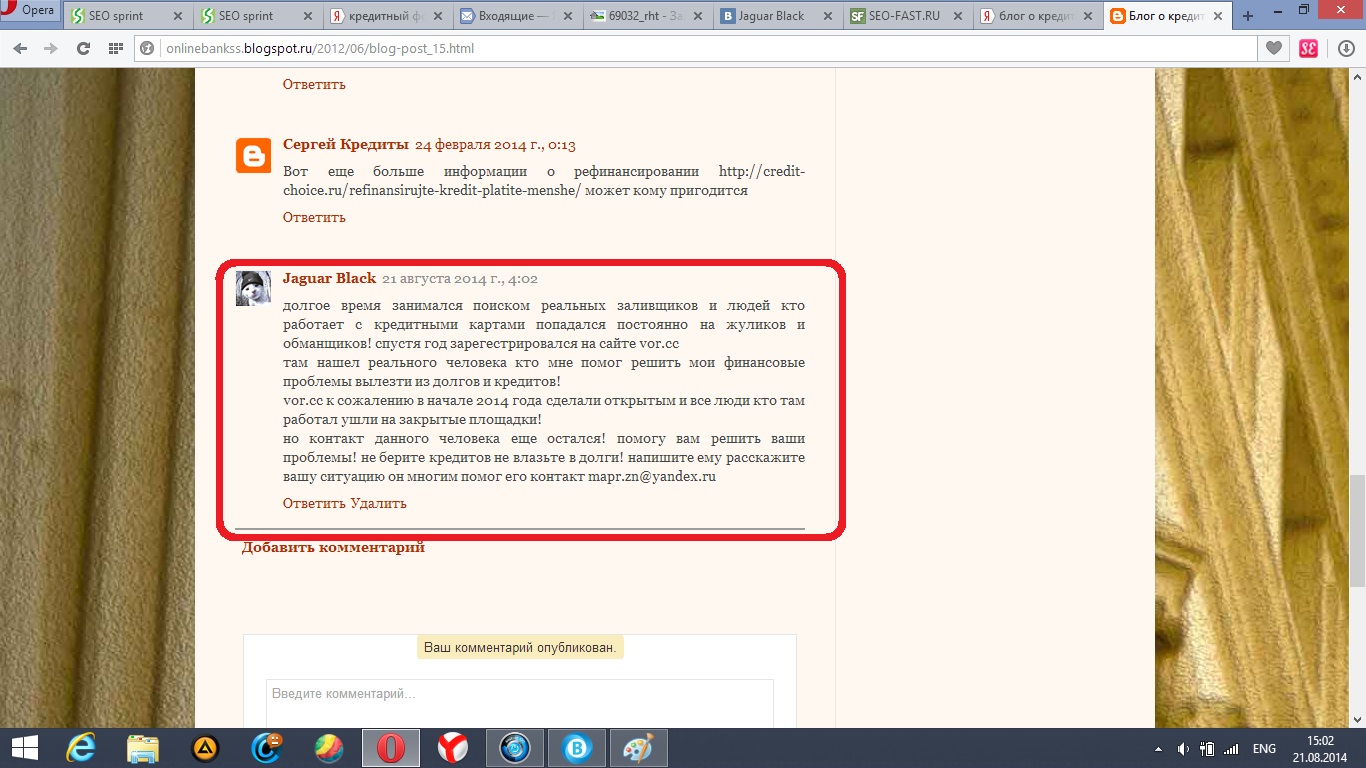Viewport: 1366px width, 768px height.
Task: Open the network signal tray icon
Action: point(1231,749)
